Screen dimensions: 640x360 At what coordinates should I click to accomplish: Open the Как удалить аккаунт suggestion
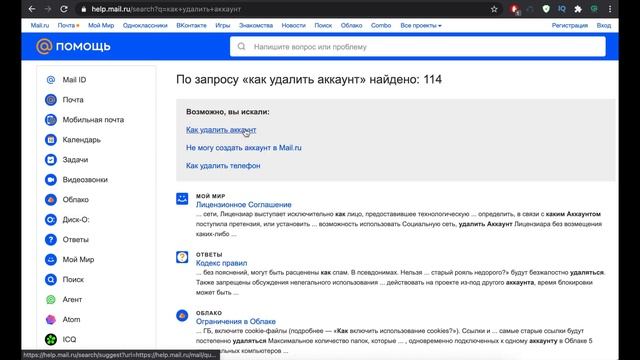(221, 130)
